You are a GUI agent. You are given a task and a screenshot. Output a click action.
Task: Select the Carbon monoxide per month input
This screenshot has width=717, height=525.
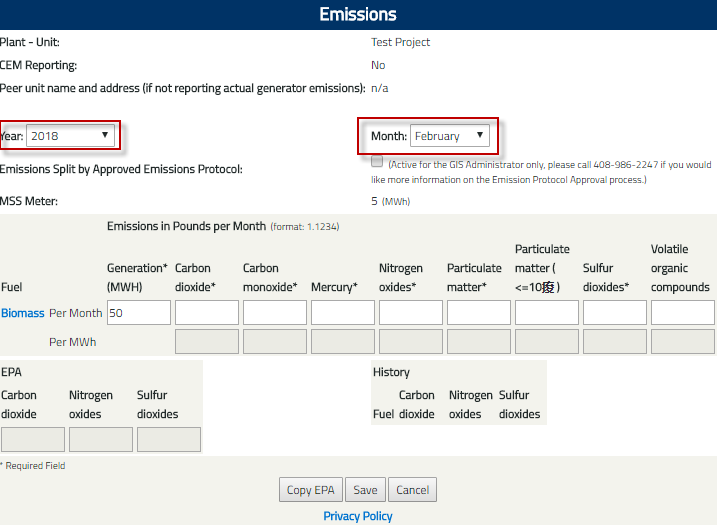[274, 313]
